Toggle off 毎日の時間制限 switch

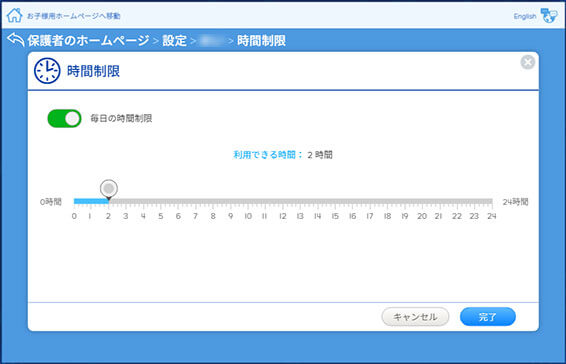click(65, 118)
